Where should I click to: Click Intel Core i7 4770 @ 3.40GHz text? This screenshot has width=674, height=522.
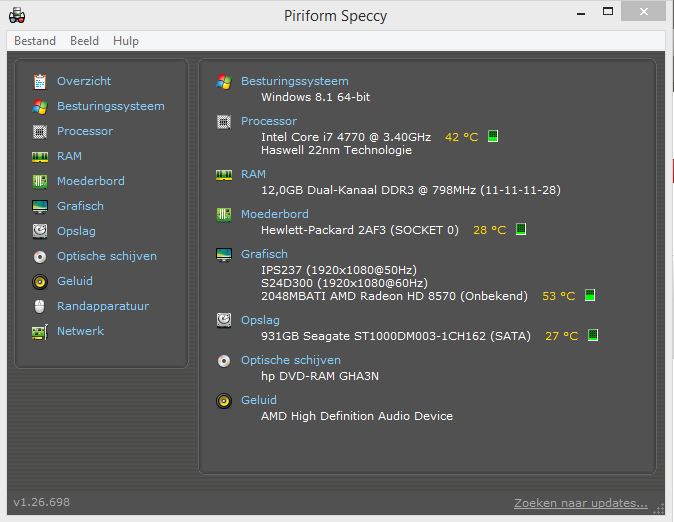click(x=346, y=137)
